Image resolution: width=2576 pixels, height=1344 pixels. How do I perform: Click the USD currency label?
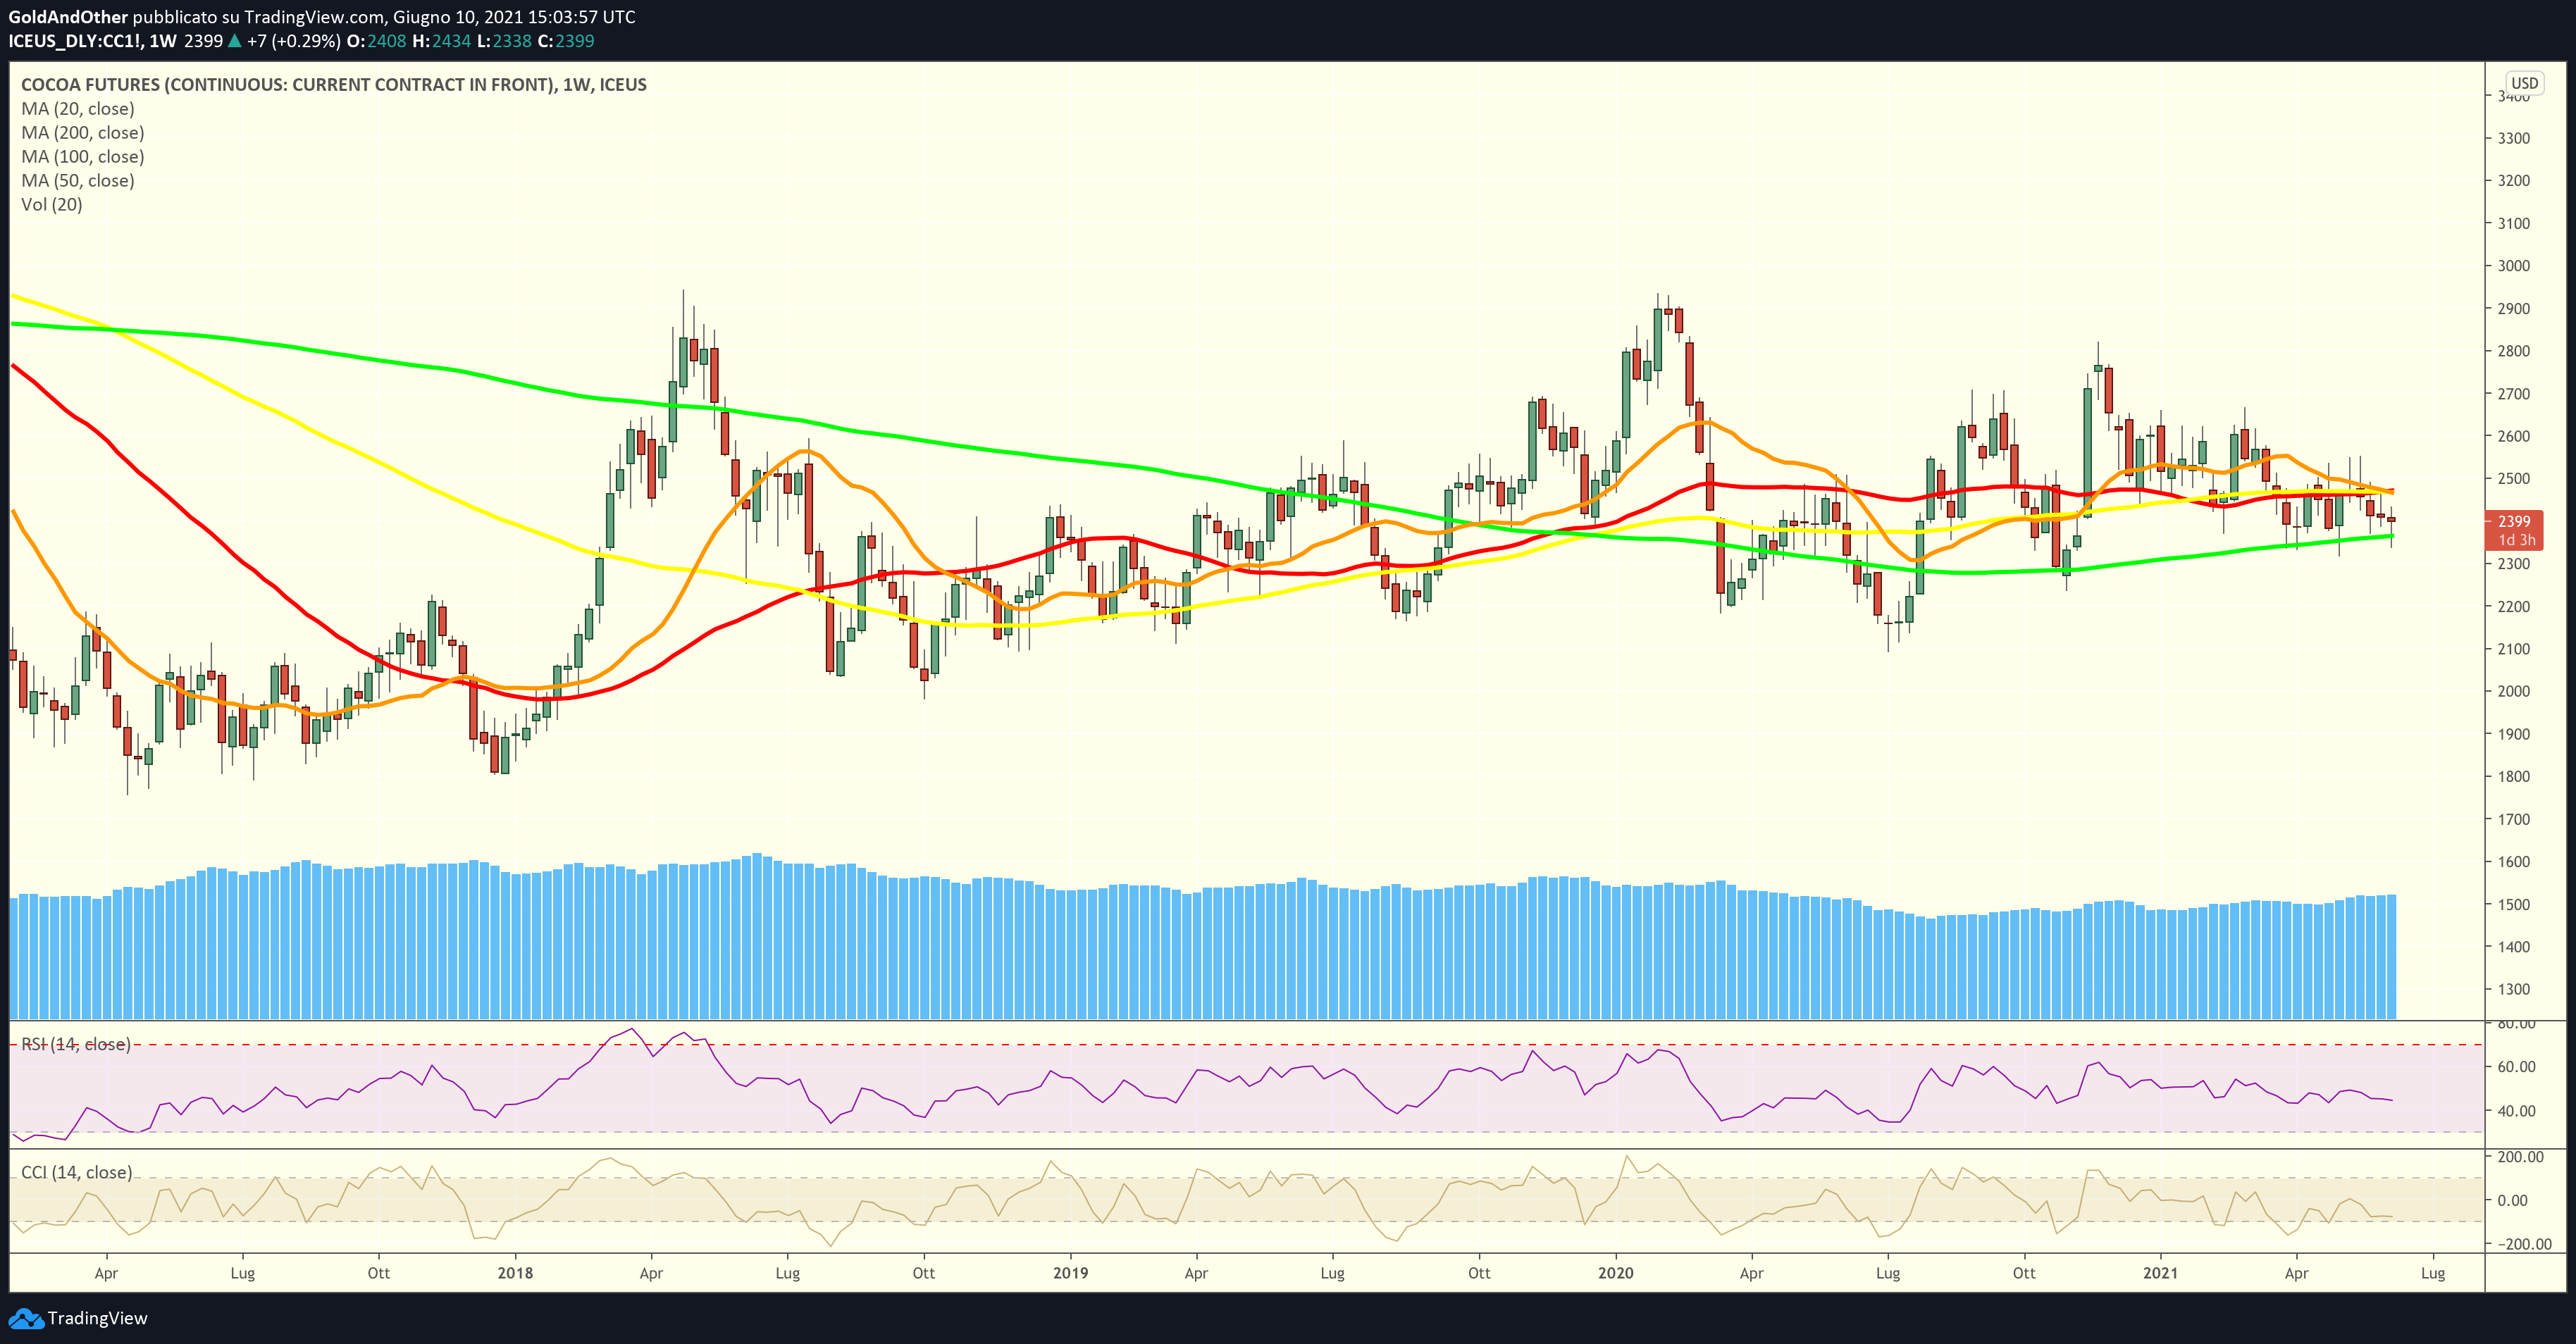click(2525, 83)
